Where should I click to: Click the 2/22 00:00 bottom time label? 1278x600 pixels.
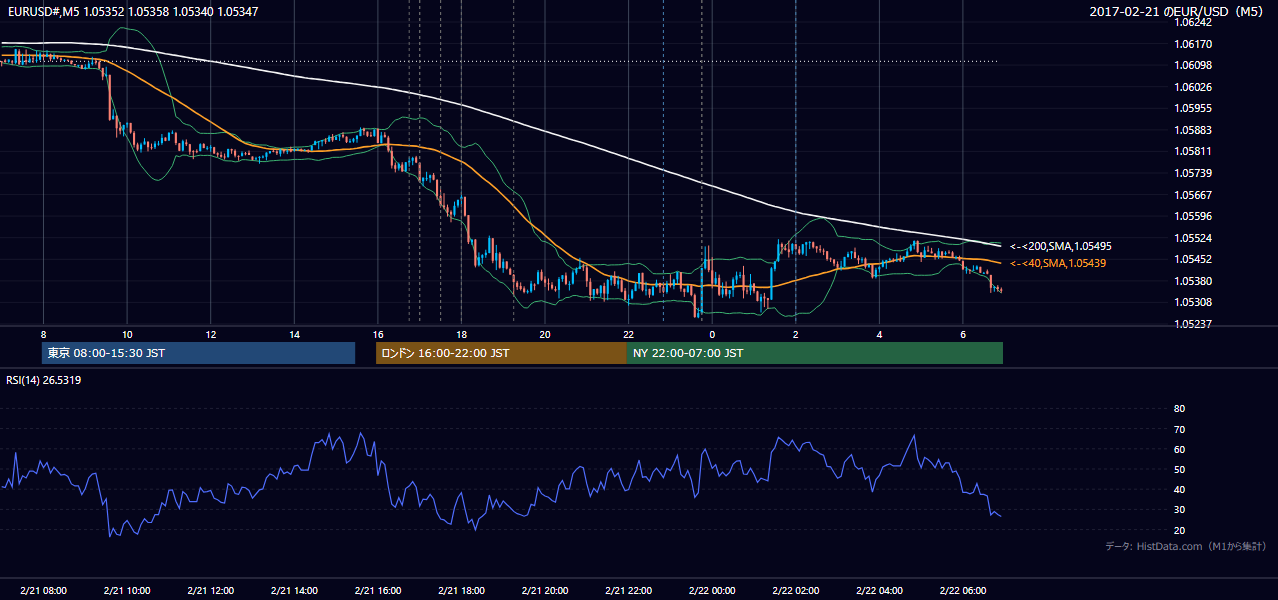coord(712,591)
